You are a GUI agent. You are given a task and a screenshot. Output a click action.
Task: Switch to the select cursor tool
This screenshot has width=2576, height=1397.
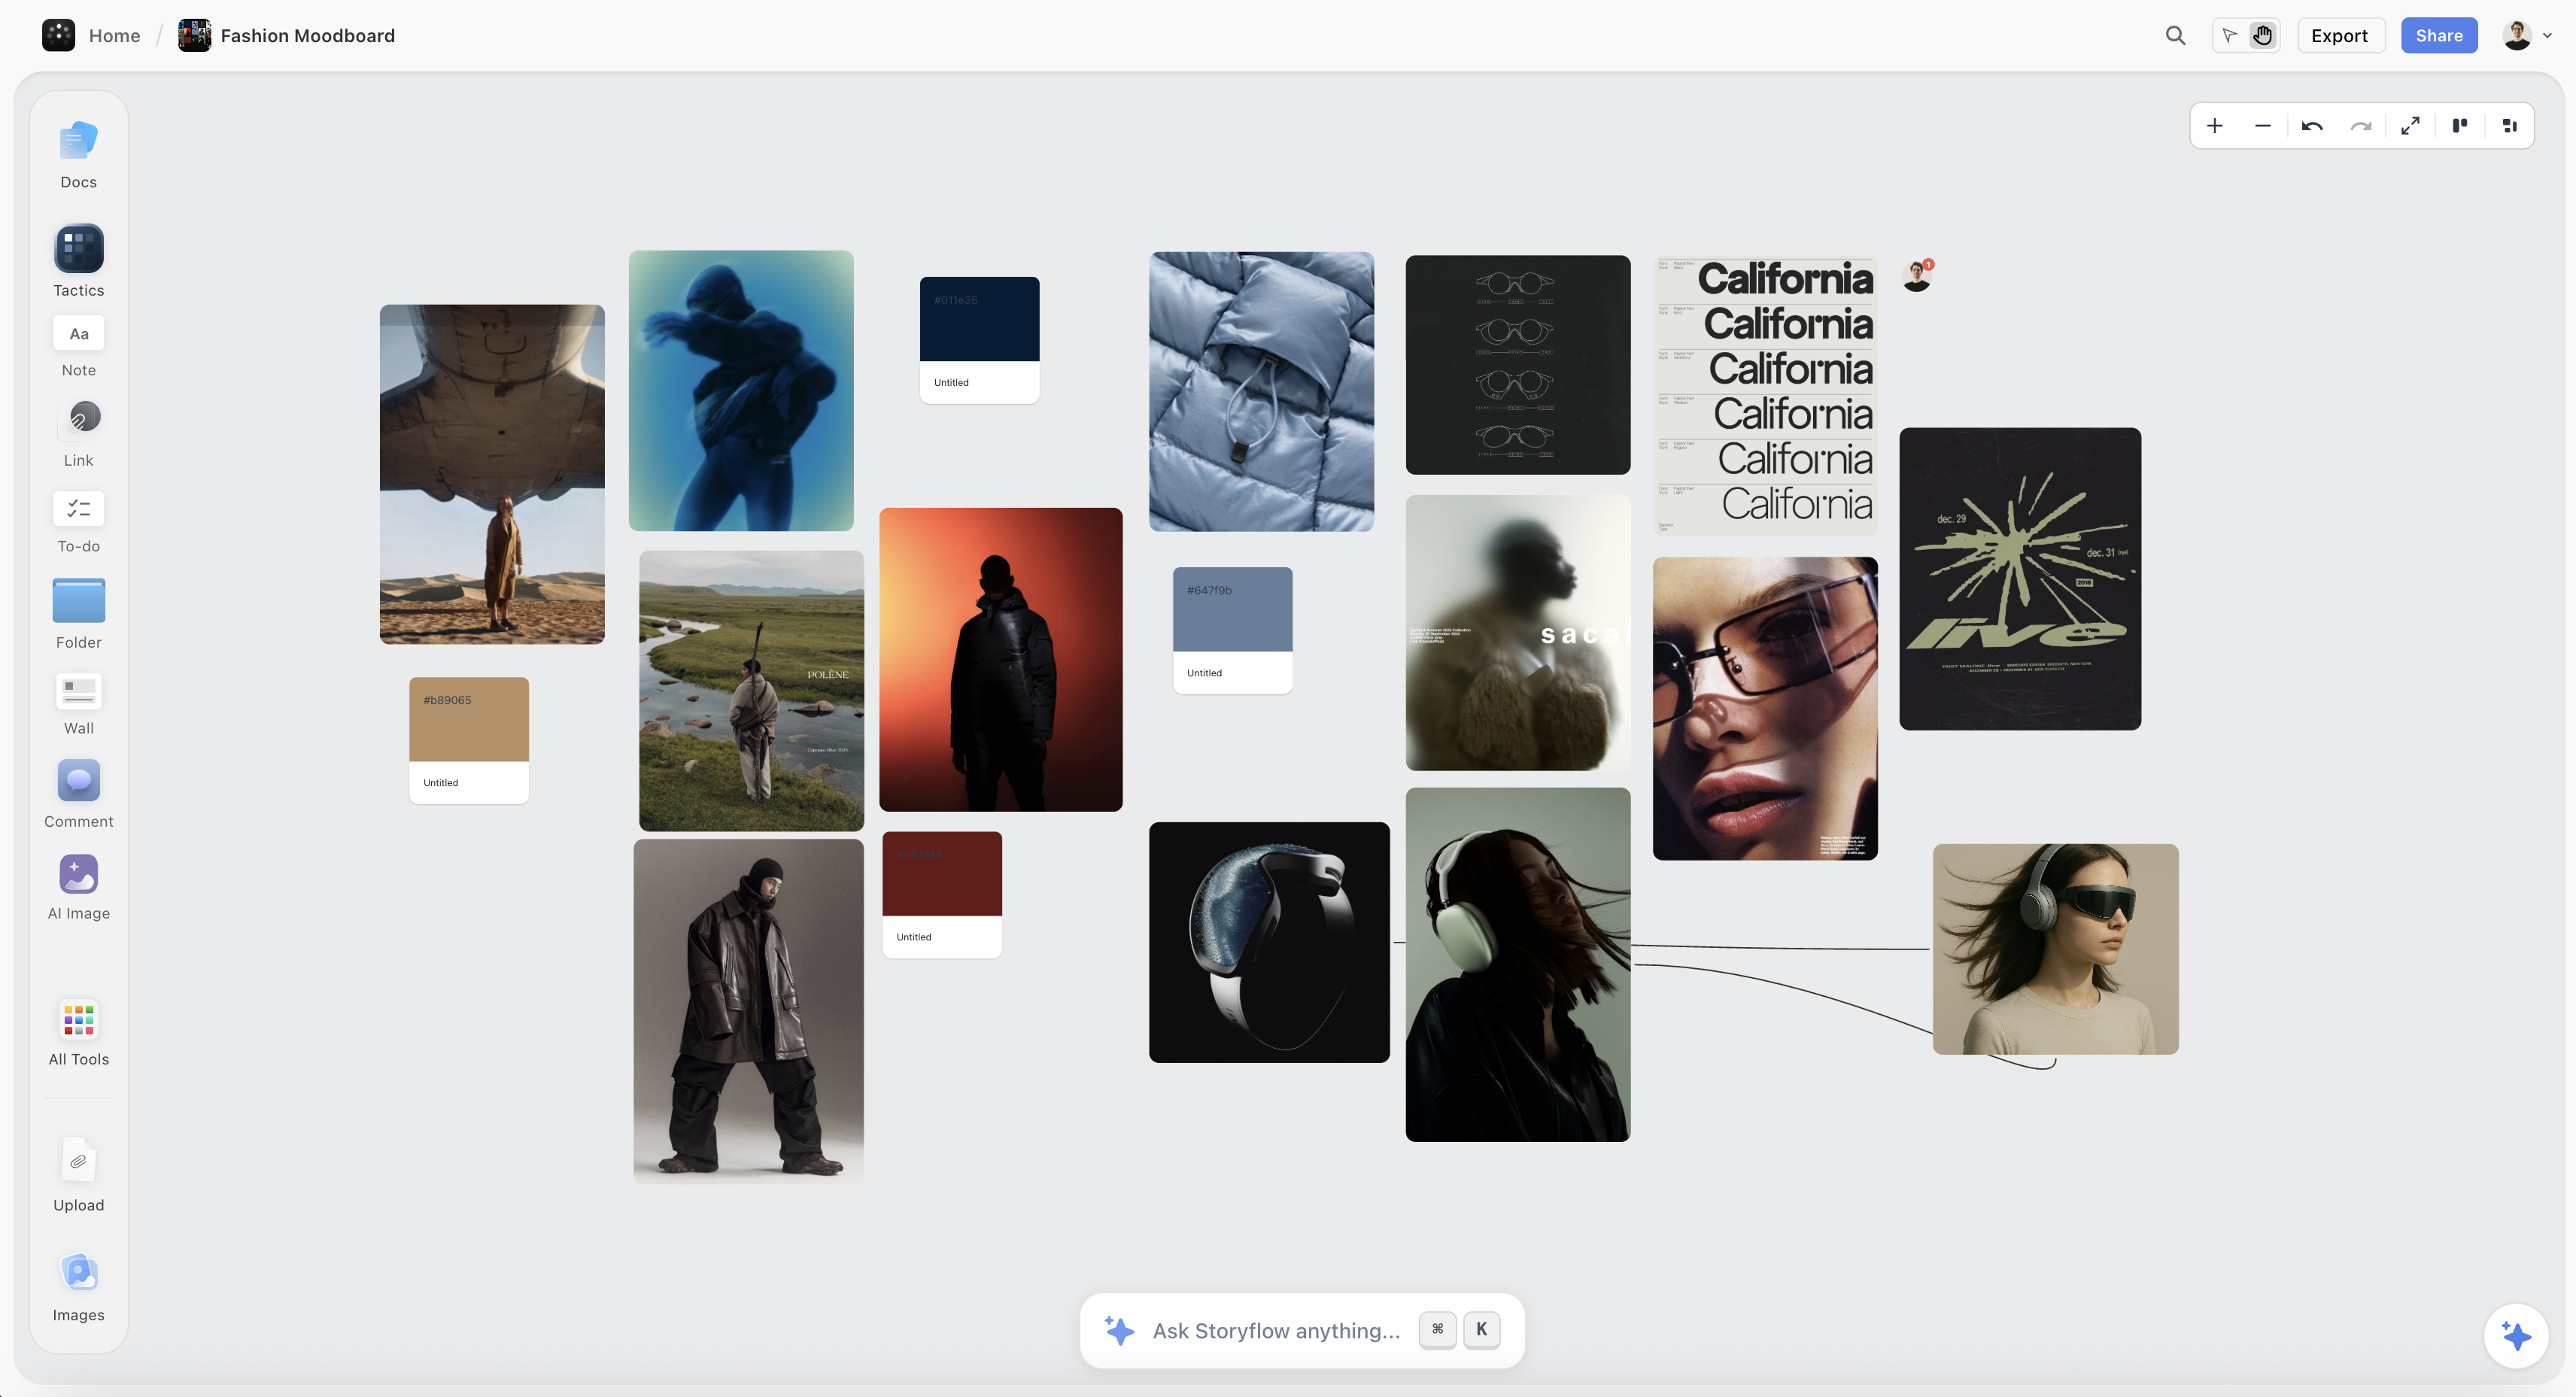point(2229,35)
